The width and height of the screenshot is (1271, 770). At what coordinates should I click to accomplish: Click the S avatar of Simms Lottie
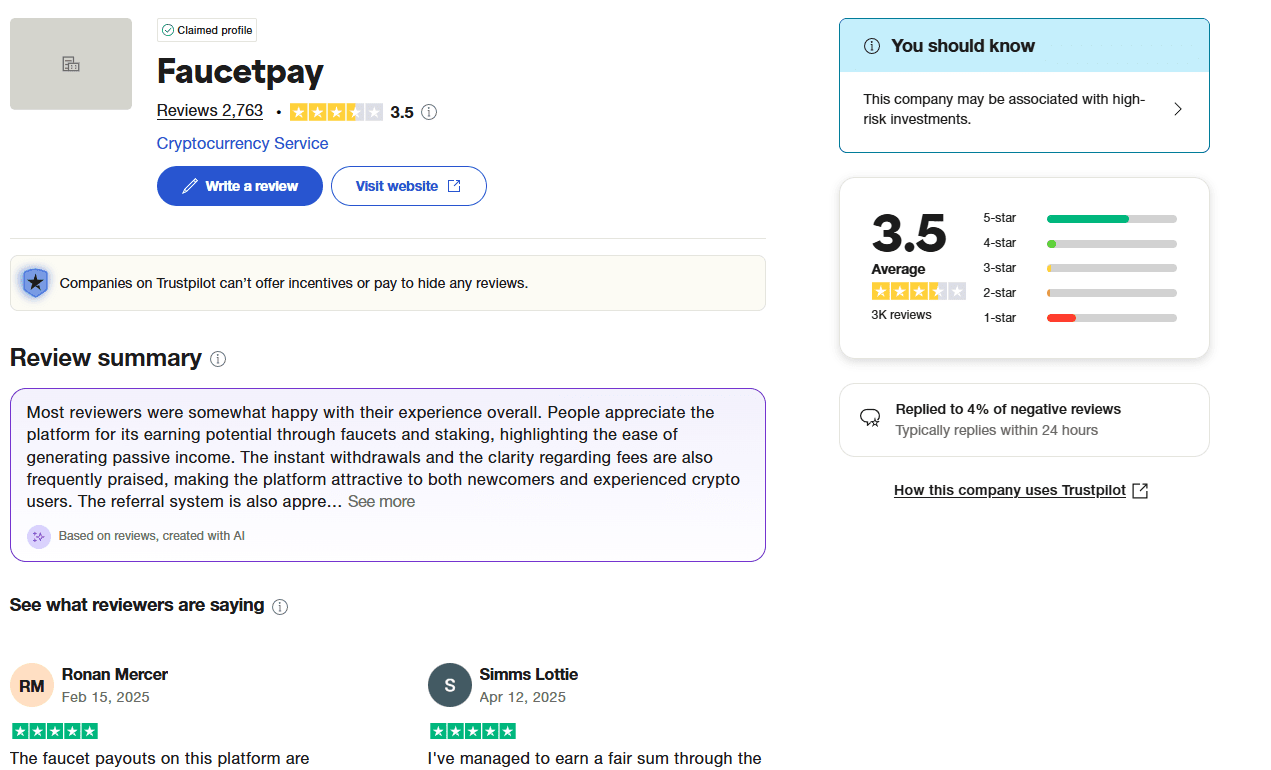point(450,685)
